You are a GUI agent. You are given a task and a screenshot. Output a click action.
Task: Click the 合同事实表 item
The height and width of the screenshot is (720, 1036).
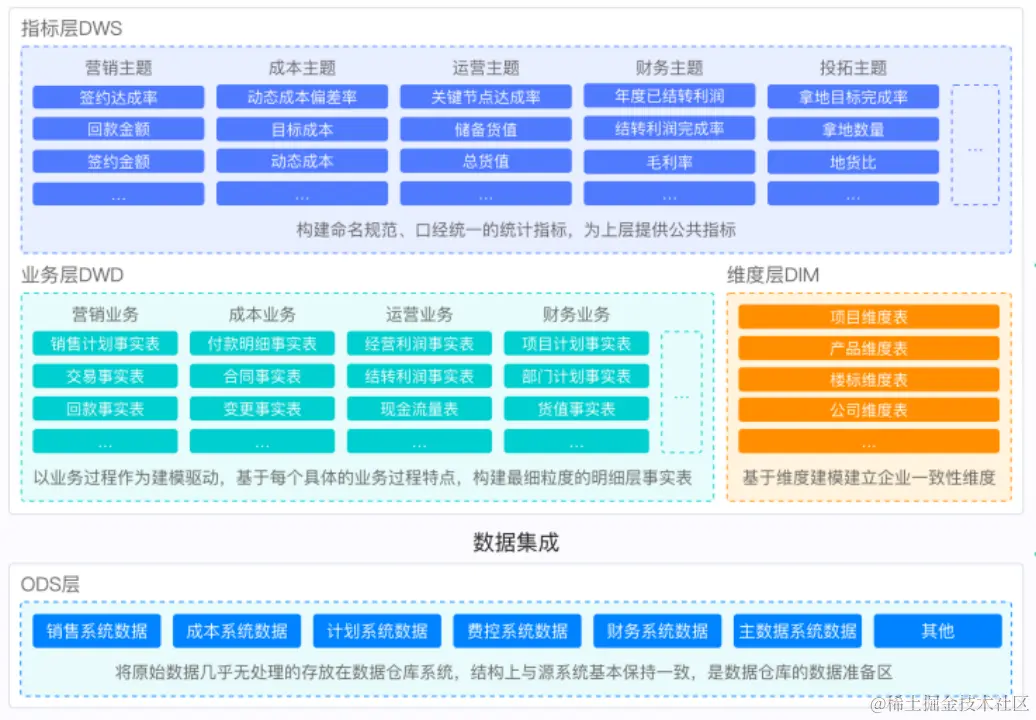pos(264,376)
